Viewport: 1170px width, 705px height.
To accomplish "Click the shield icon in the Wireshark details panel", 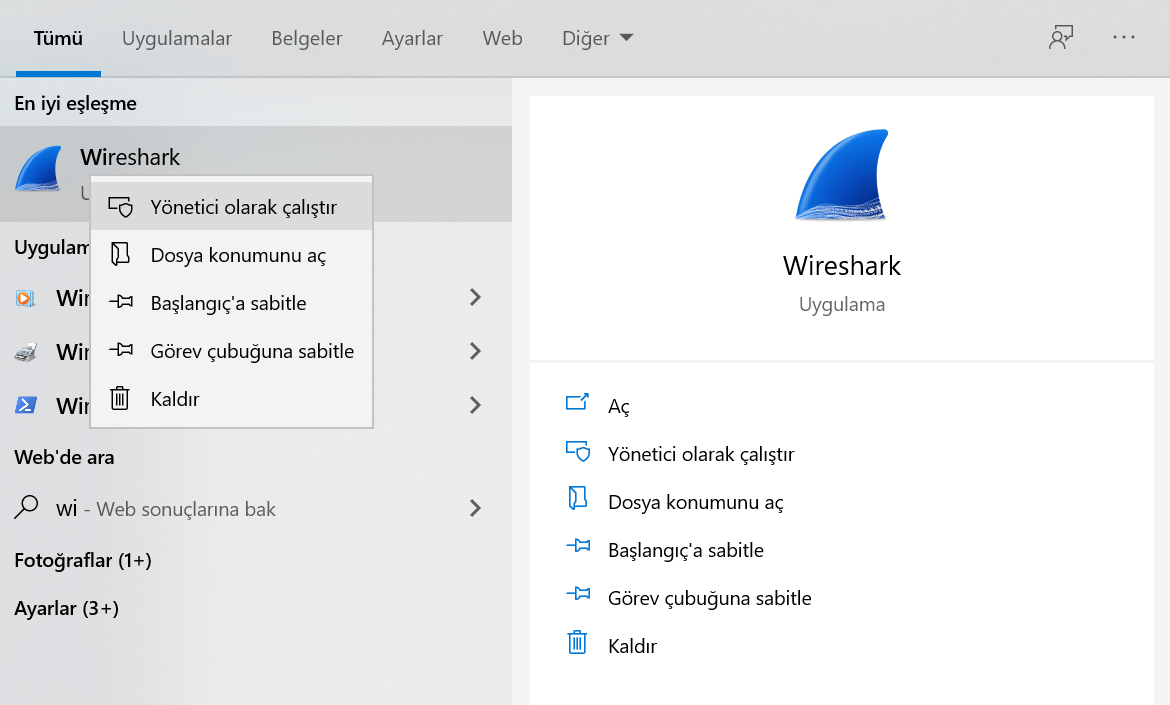I will (578, 451).
